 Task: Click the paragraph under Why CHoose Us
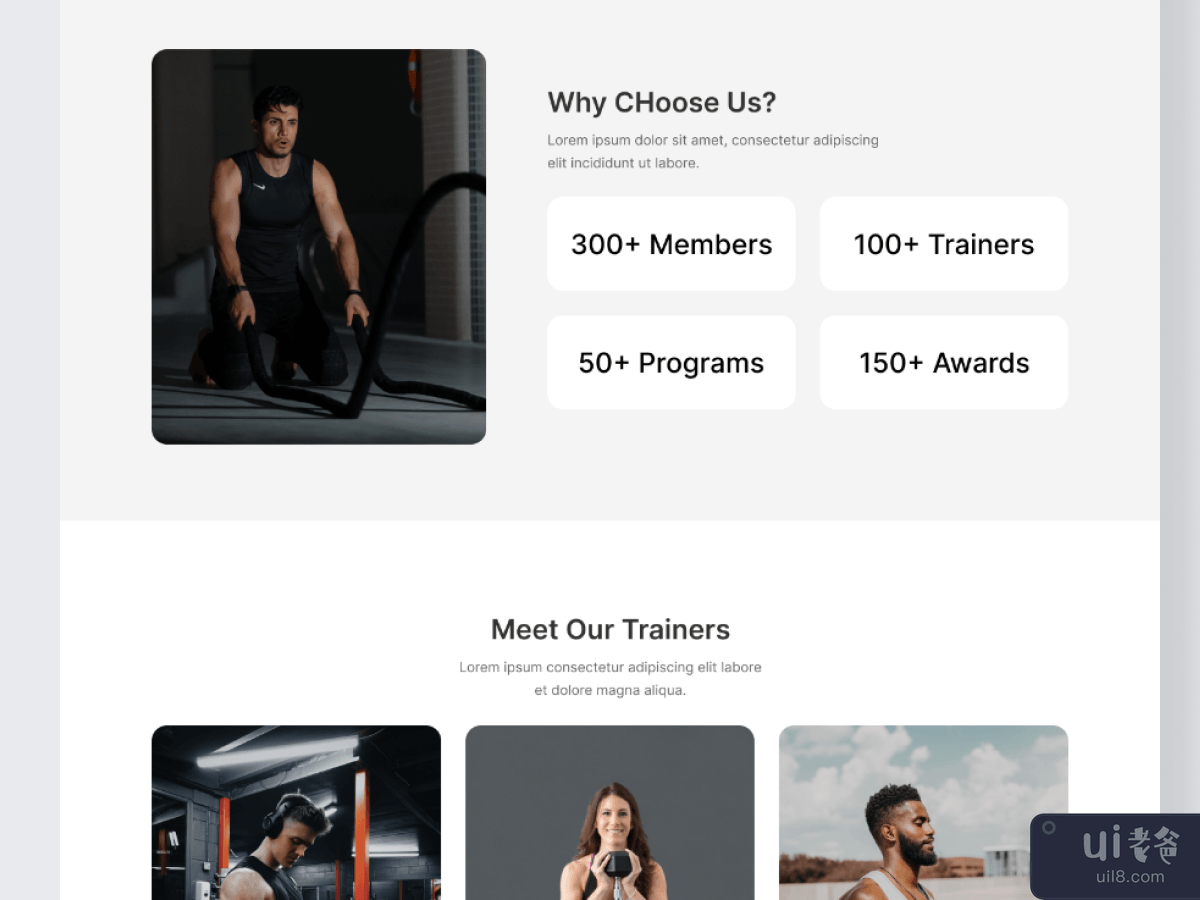pos(713,151)
